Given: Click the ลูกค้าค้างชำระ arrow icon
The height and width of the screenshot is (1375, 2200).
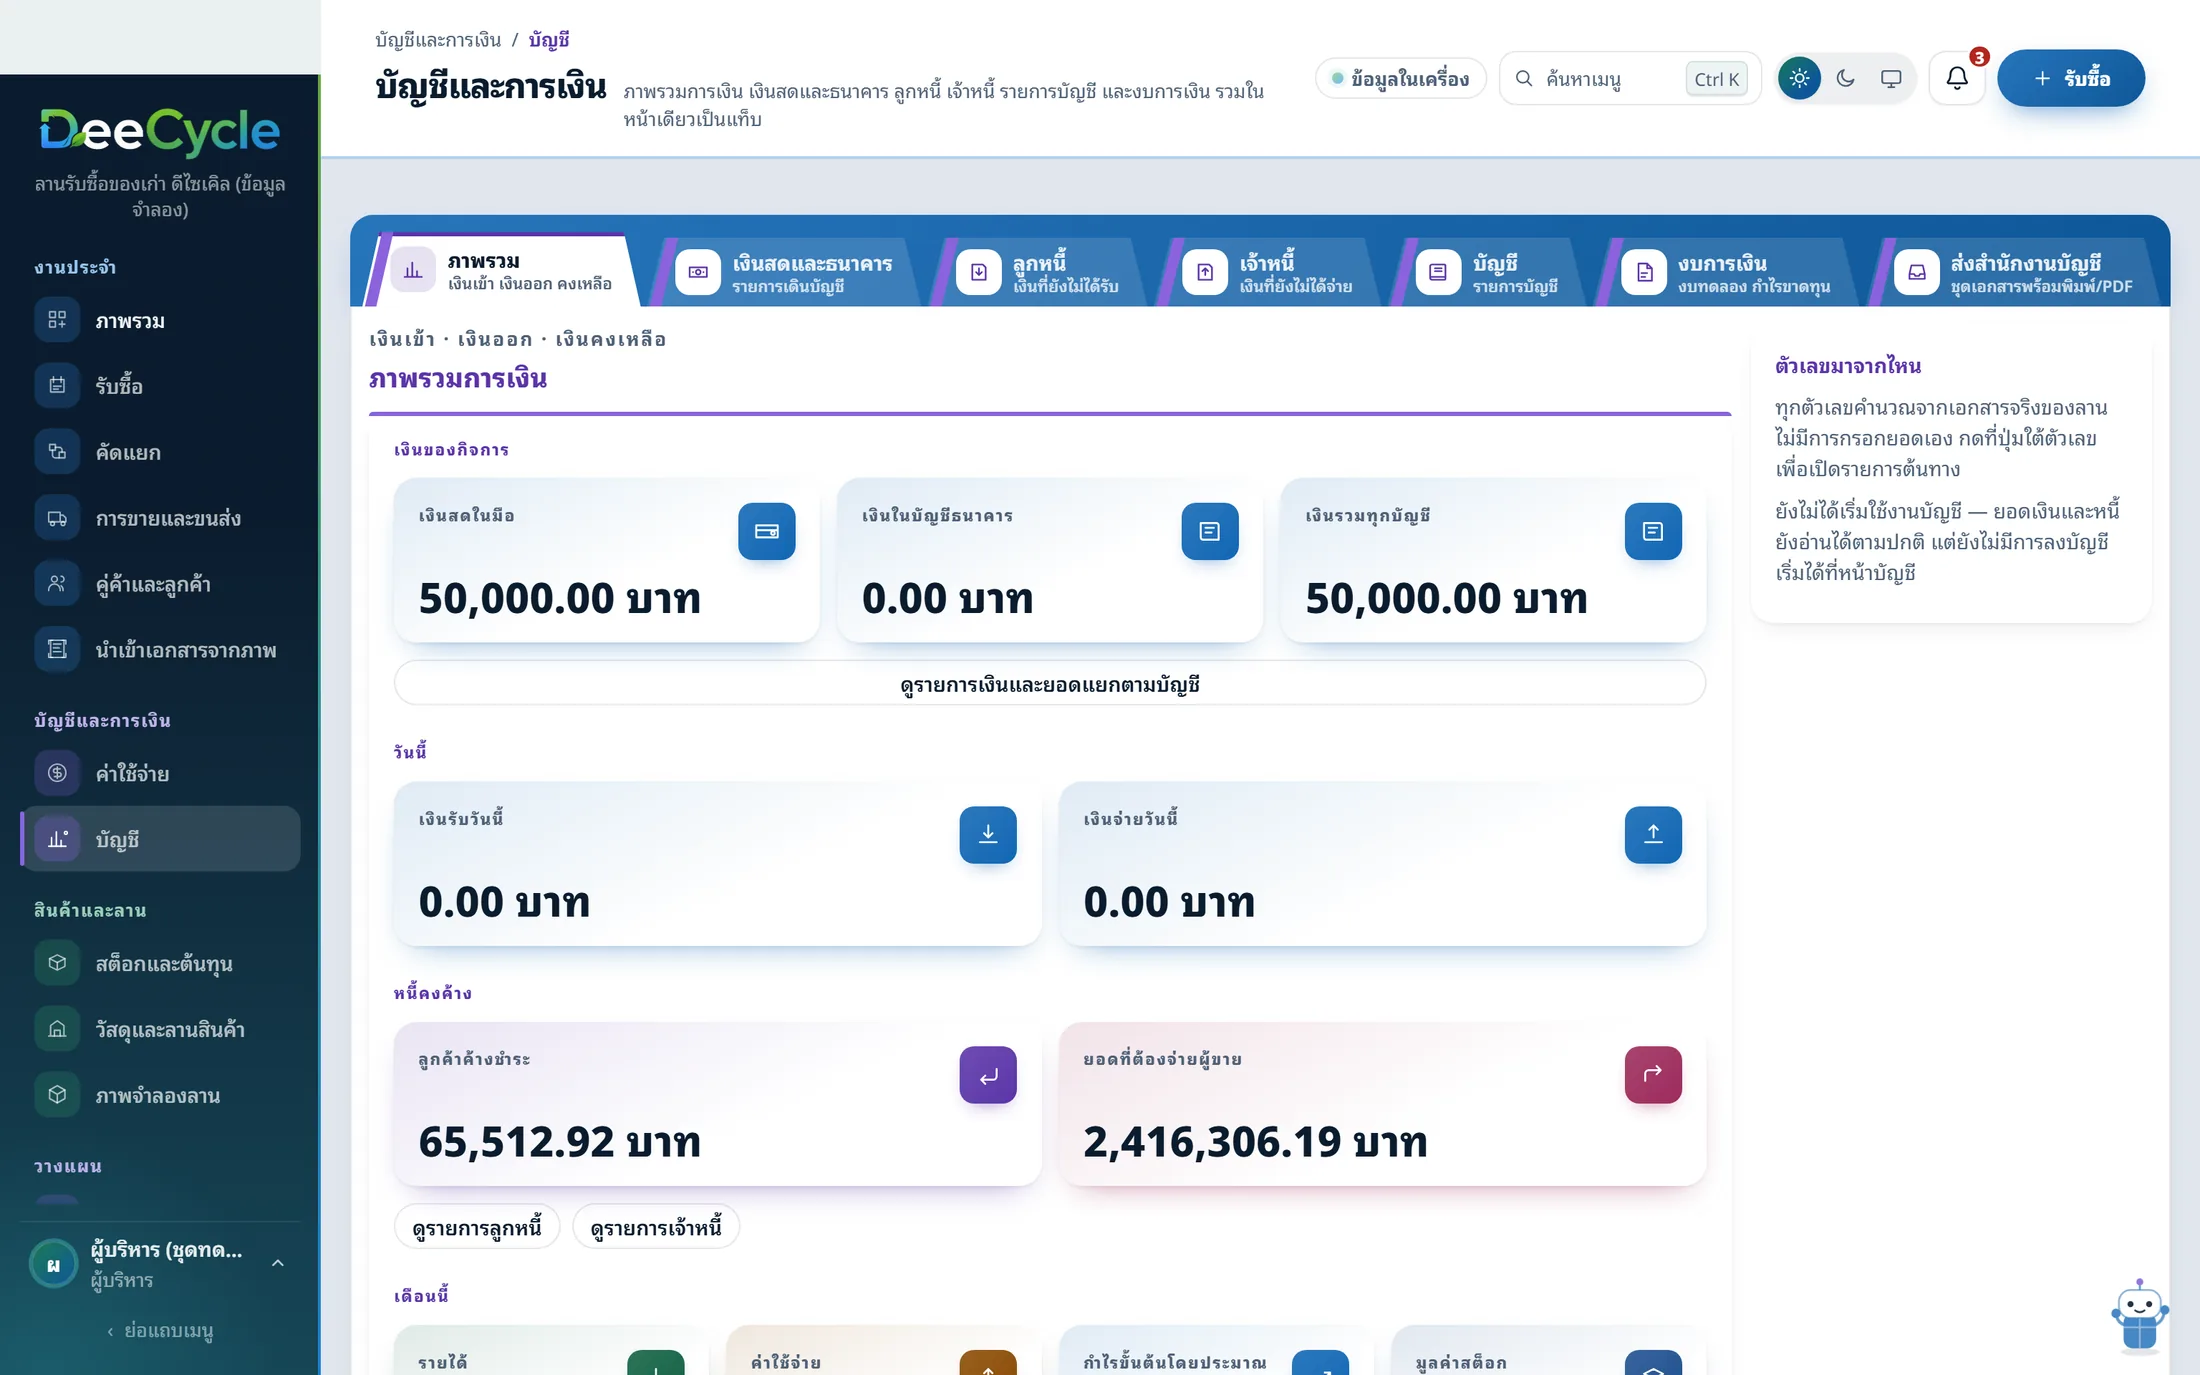Looking at the screenshot, I should tap(988, 1075).
